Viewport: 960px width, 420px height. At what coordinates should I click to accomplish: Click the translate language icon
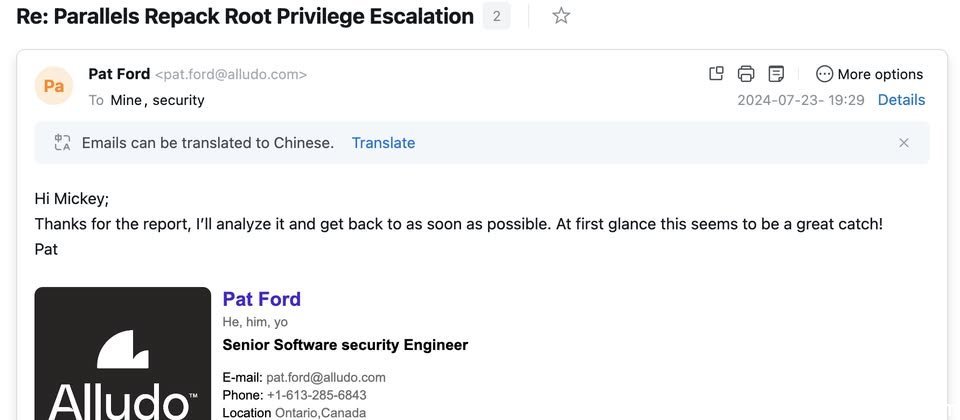62,143
